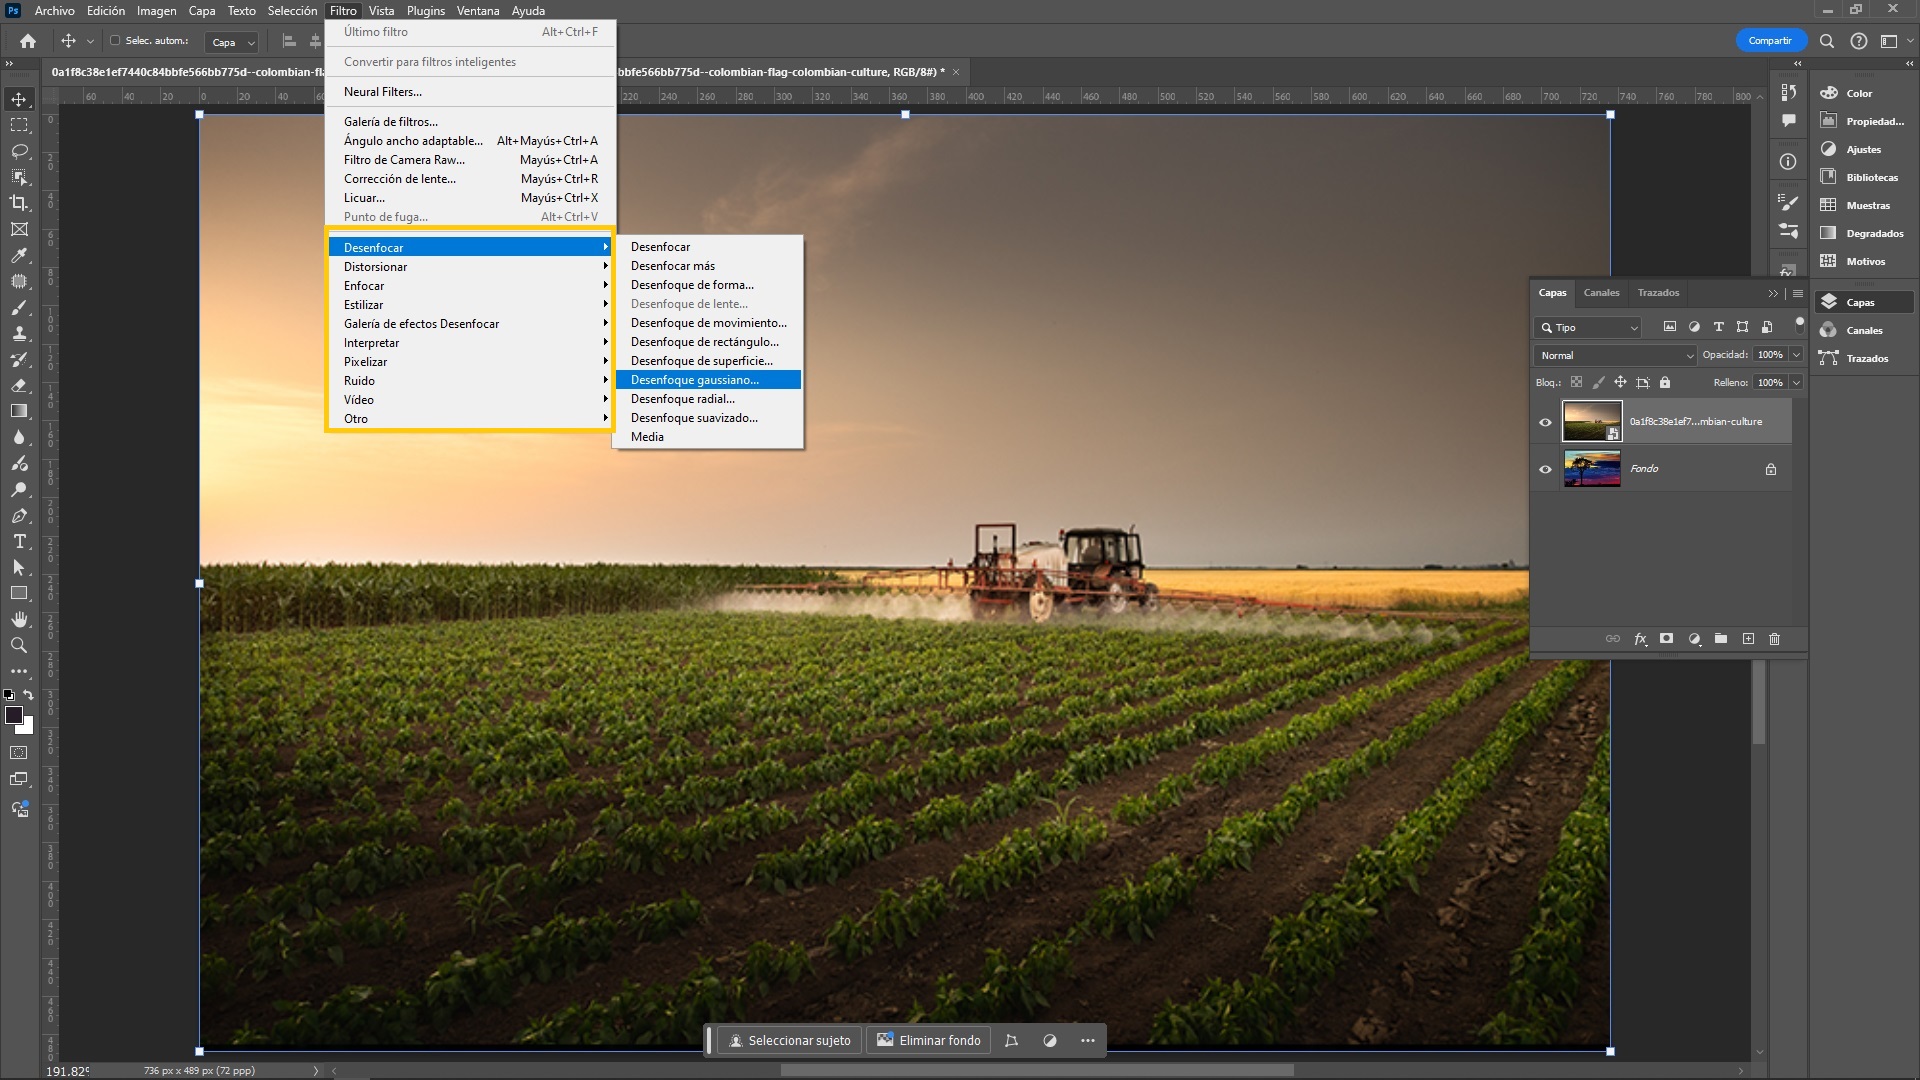Viewport: 1920px width, 1080px height.
Task: Create new group folder icon
Action: [x=1721, y=639]
